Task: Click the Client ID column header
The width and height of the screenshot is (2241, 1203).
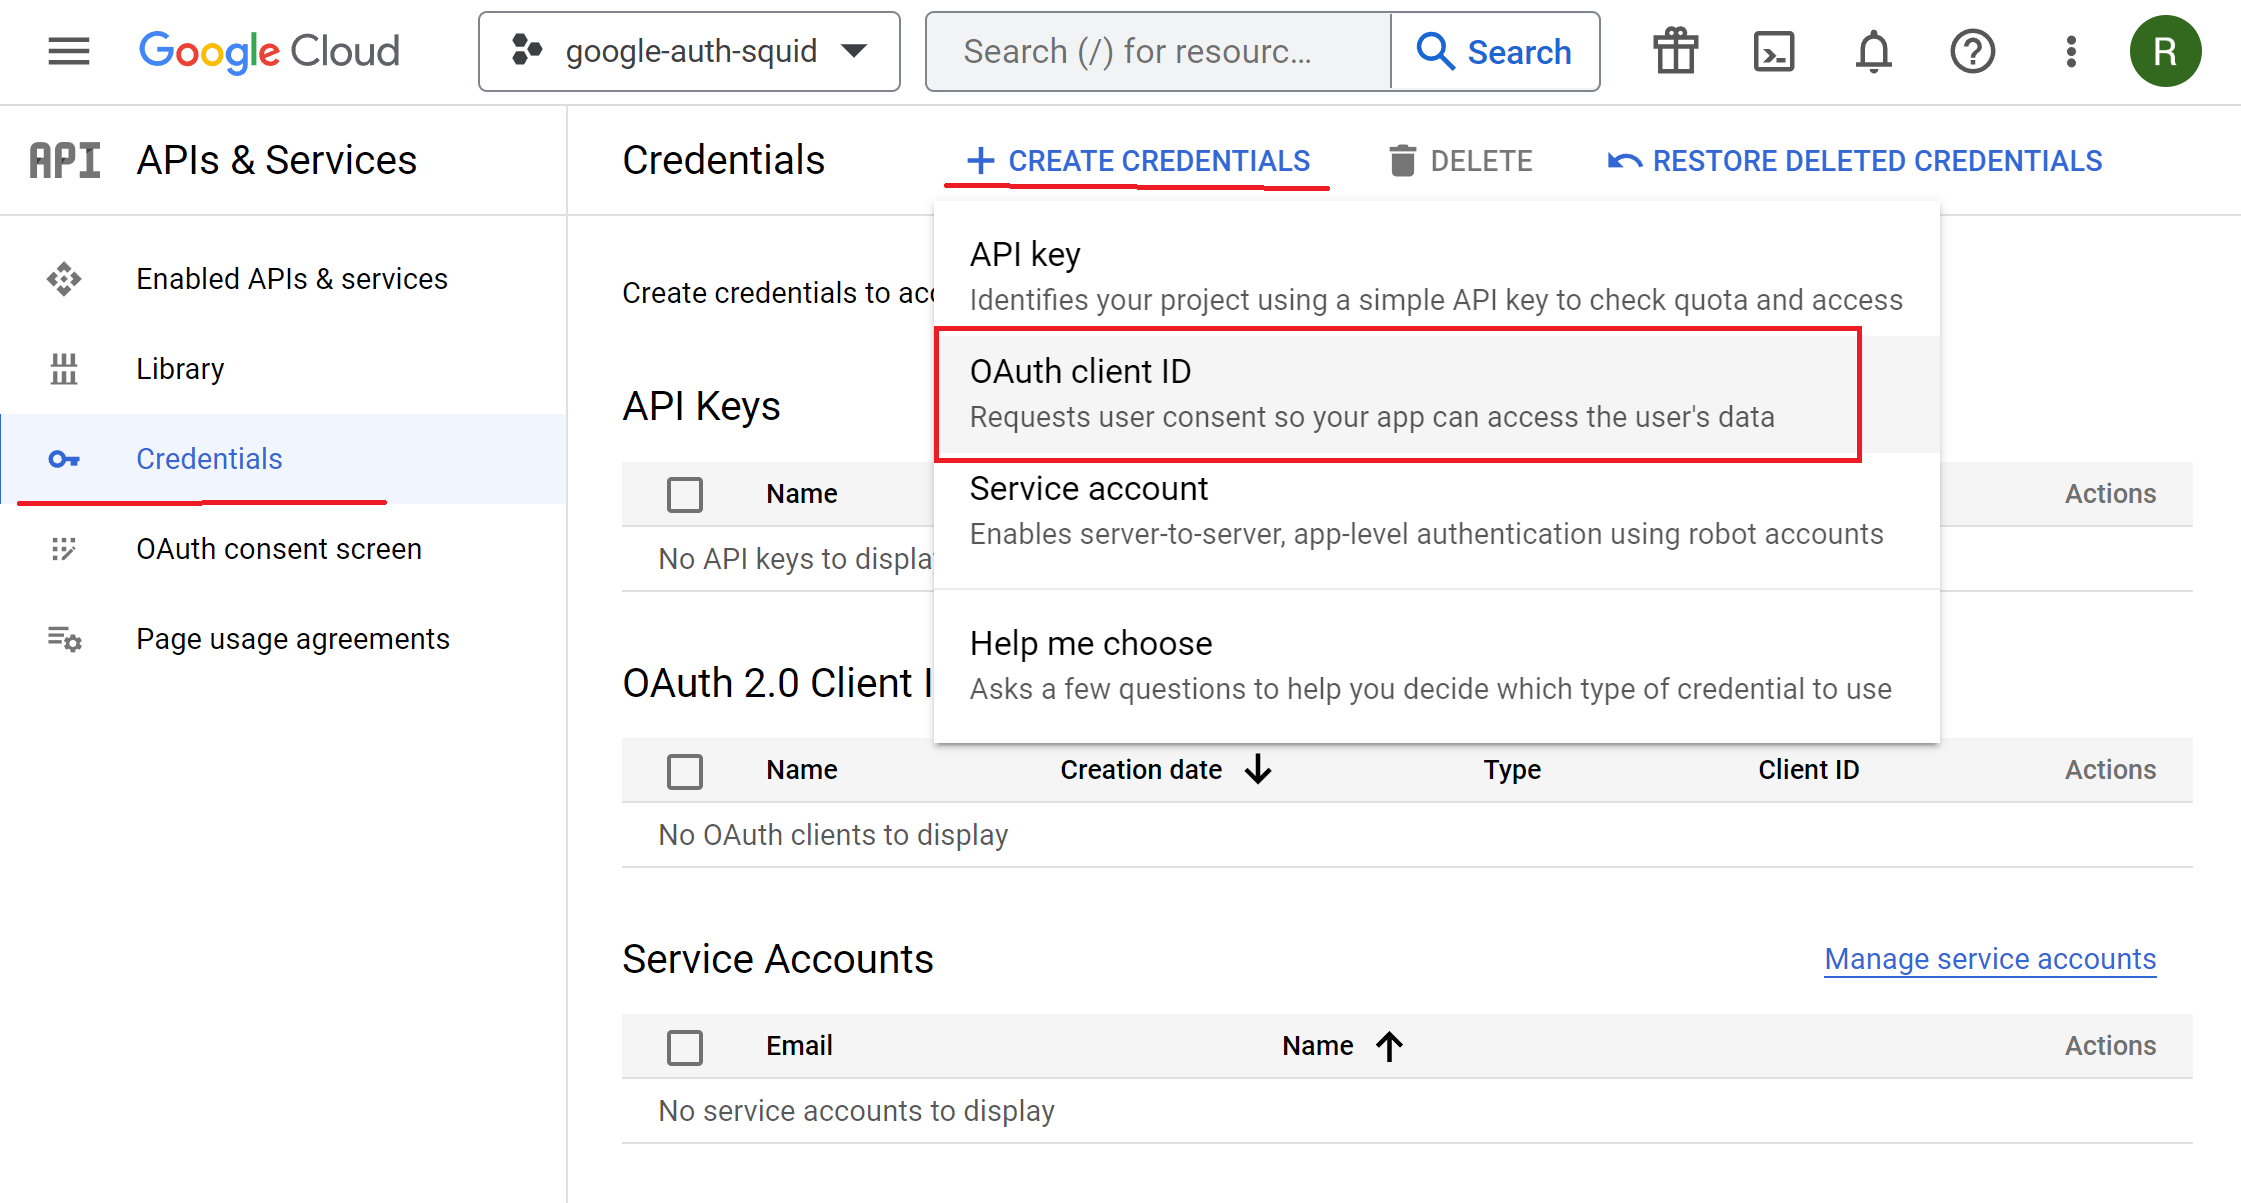Action: coord(1808,770)
